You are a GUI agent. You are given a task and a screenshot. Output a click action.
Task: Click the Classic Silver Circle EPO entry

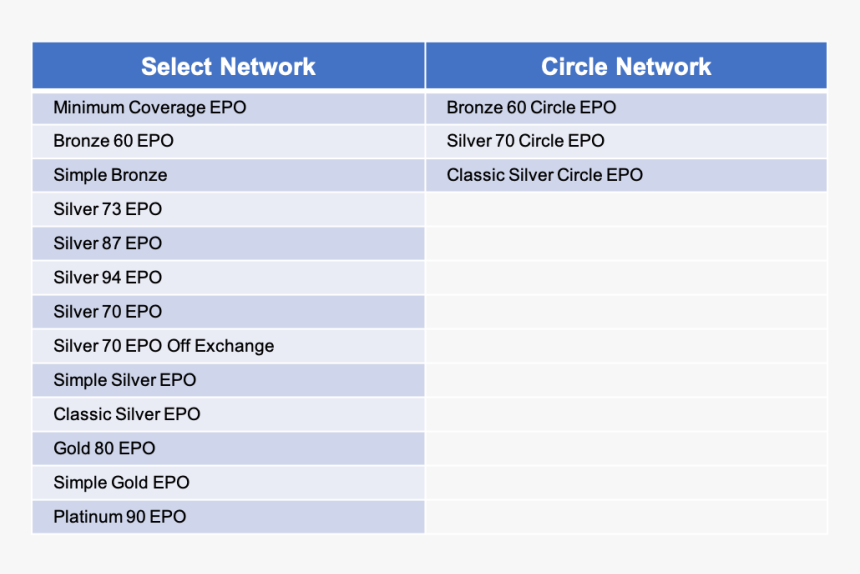tap(626, 175)
